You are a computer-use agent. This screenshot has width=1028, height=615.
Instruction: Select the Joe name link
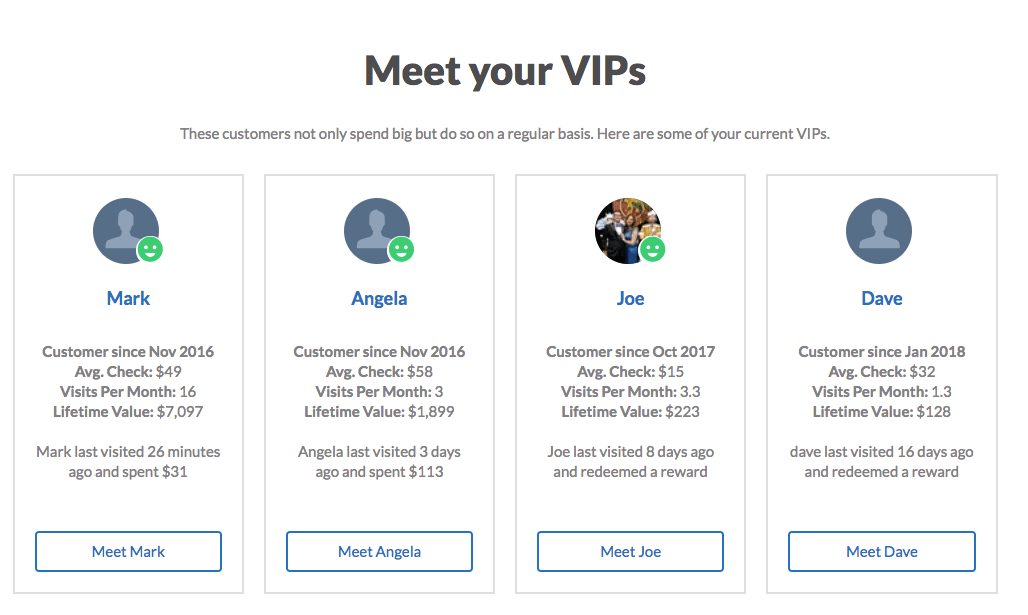(x=629, y=298)
